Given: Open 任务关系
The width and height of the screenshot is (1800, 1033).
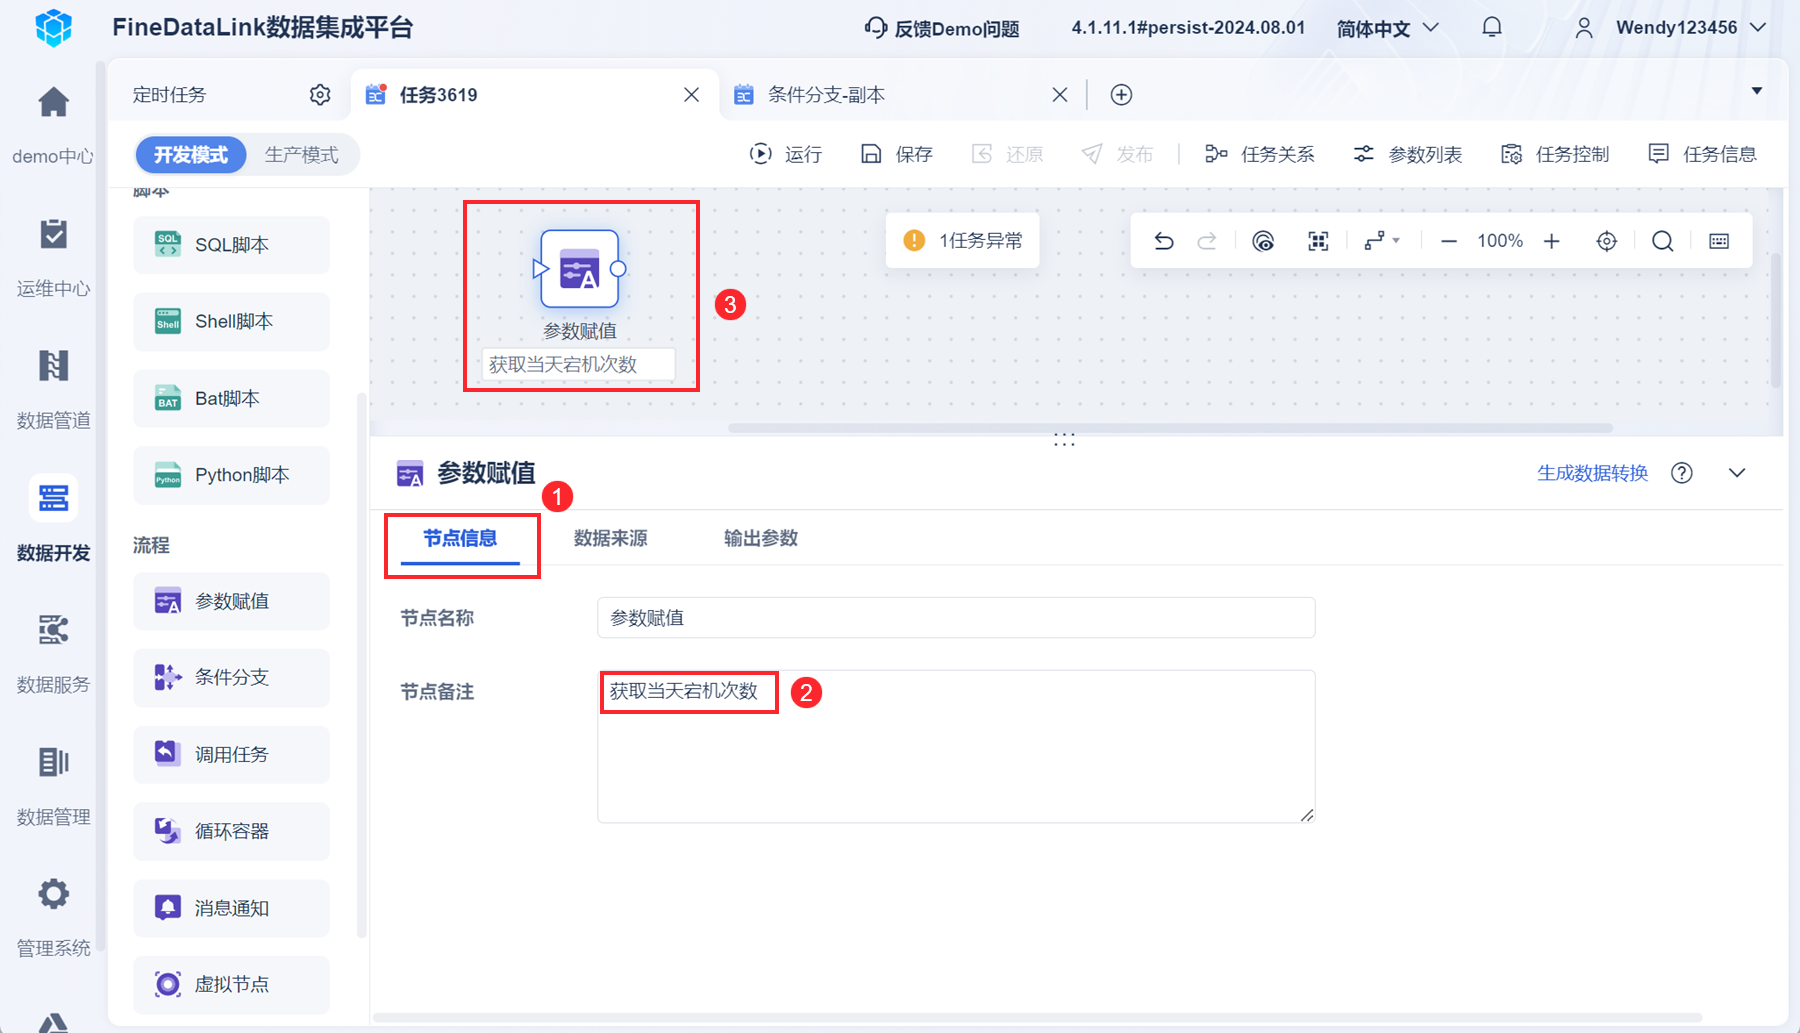Looking at the screenshot, I should (x=1260, y=154).
